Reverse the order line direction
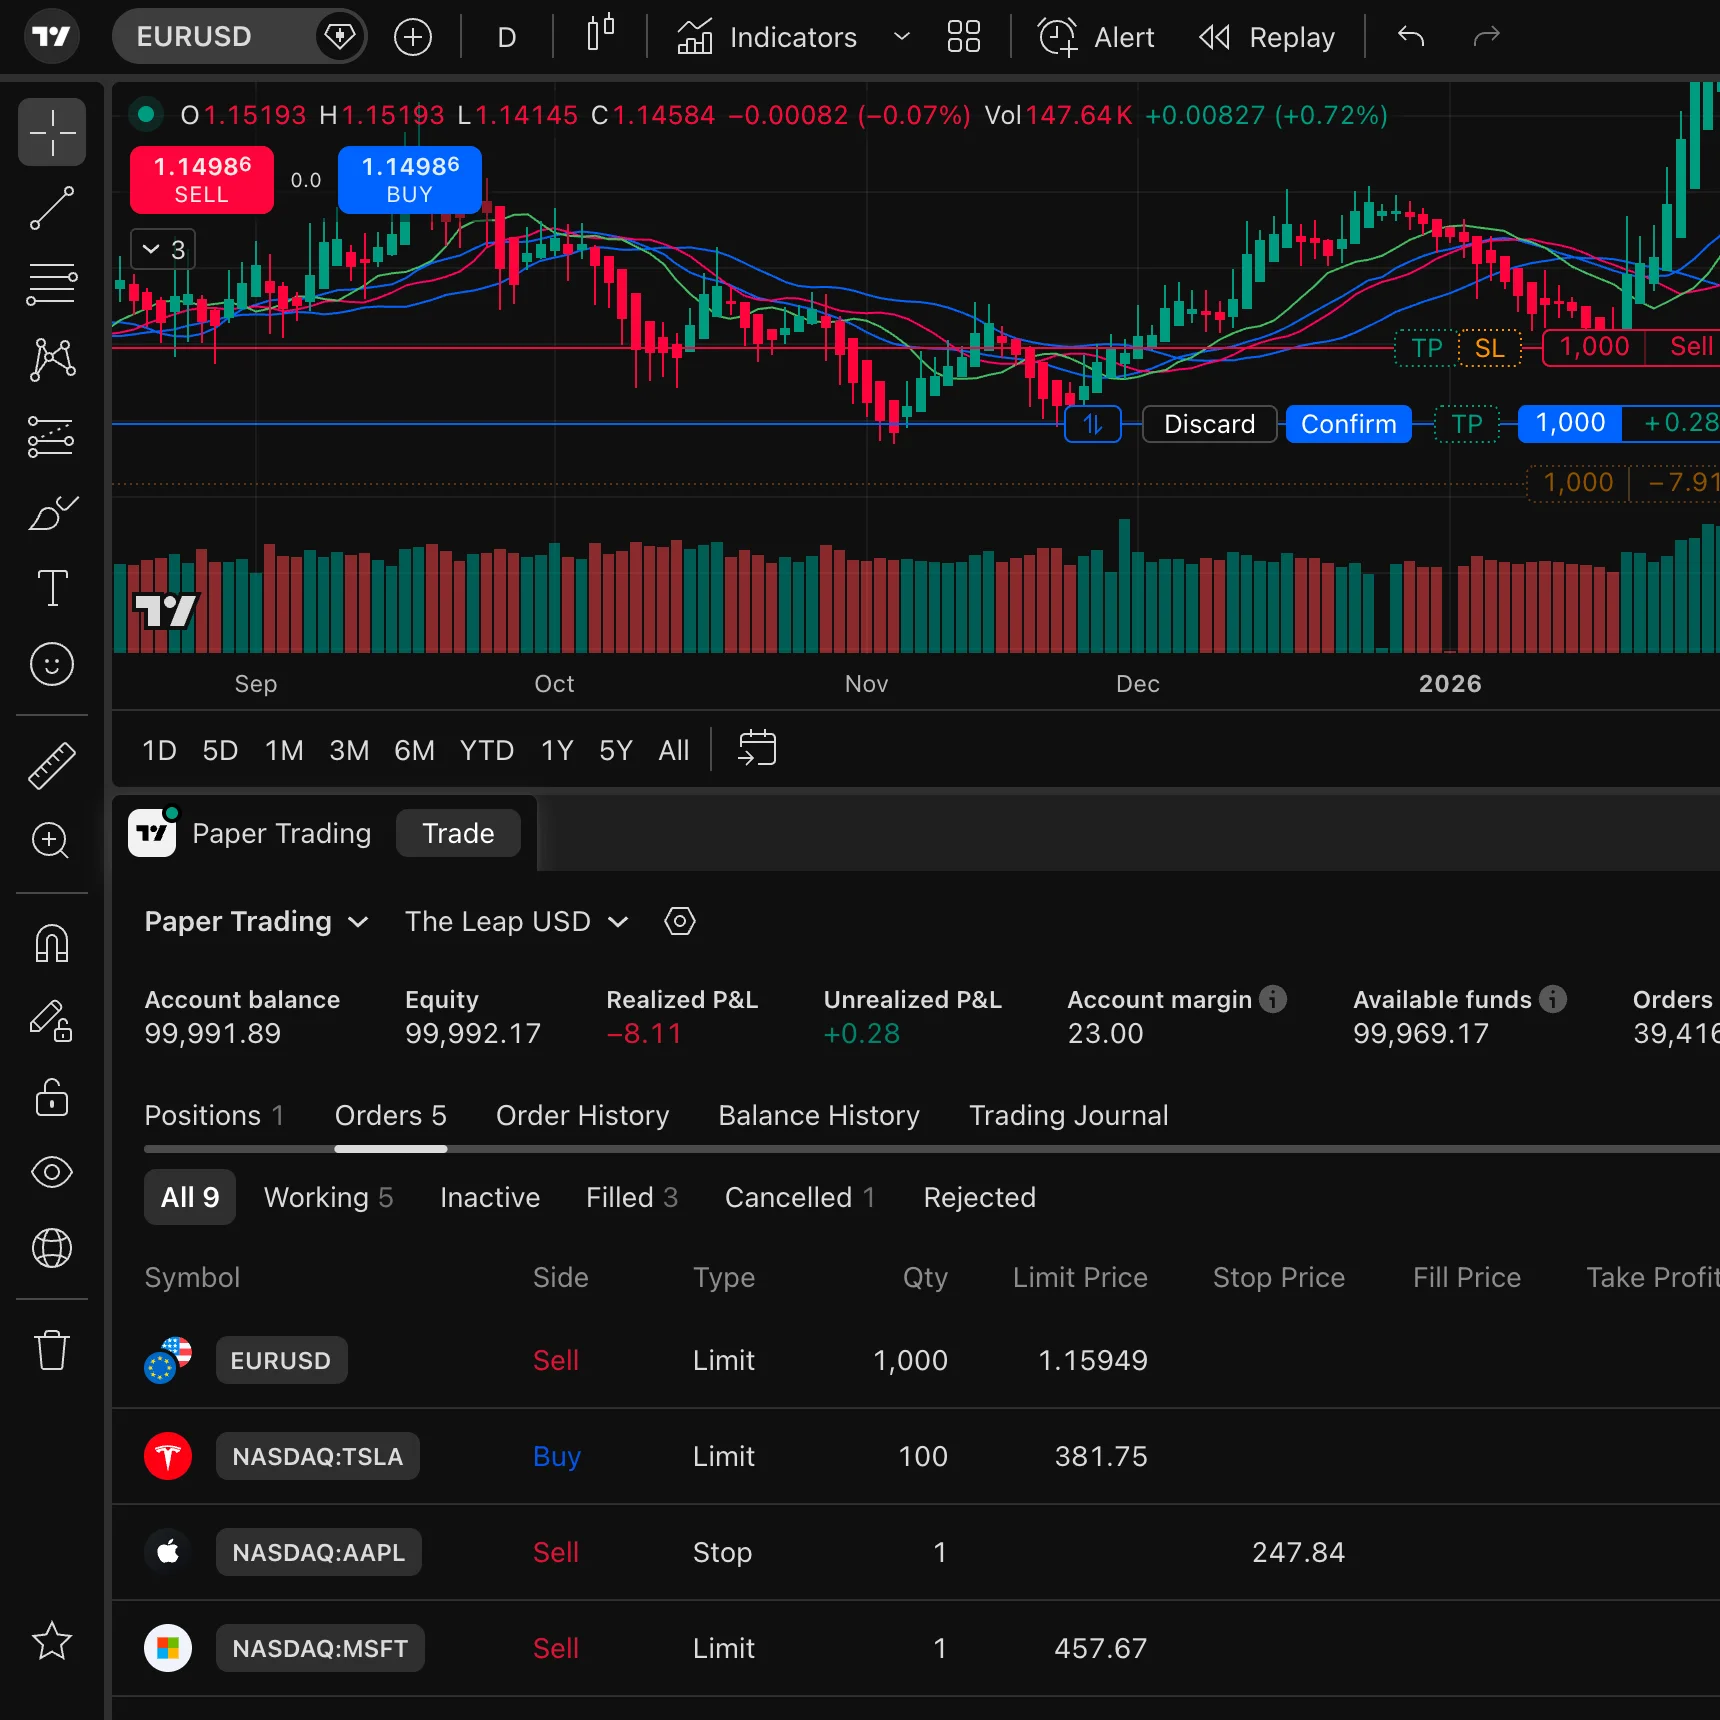Viewport: 1720px width, 1720px height. [x=1093, y=424]
